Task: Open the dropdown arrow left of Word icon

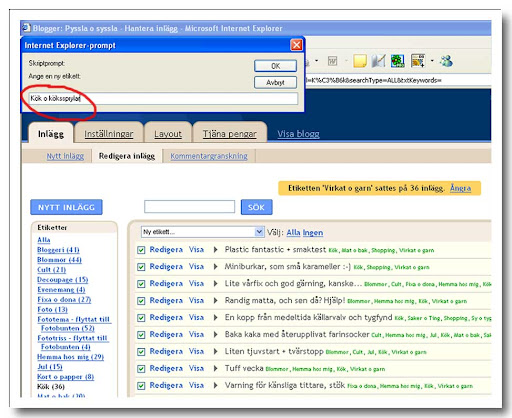Action: (316, 61)
